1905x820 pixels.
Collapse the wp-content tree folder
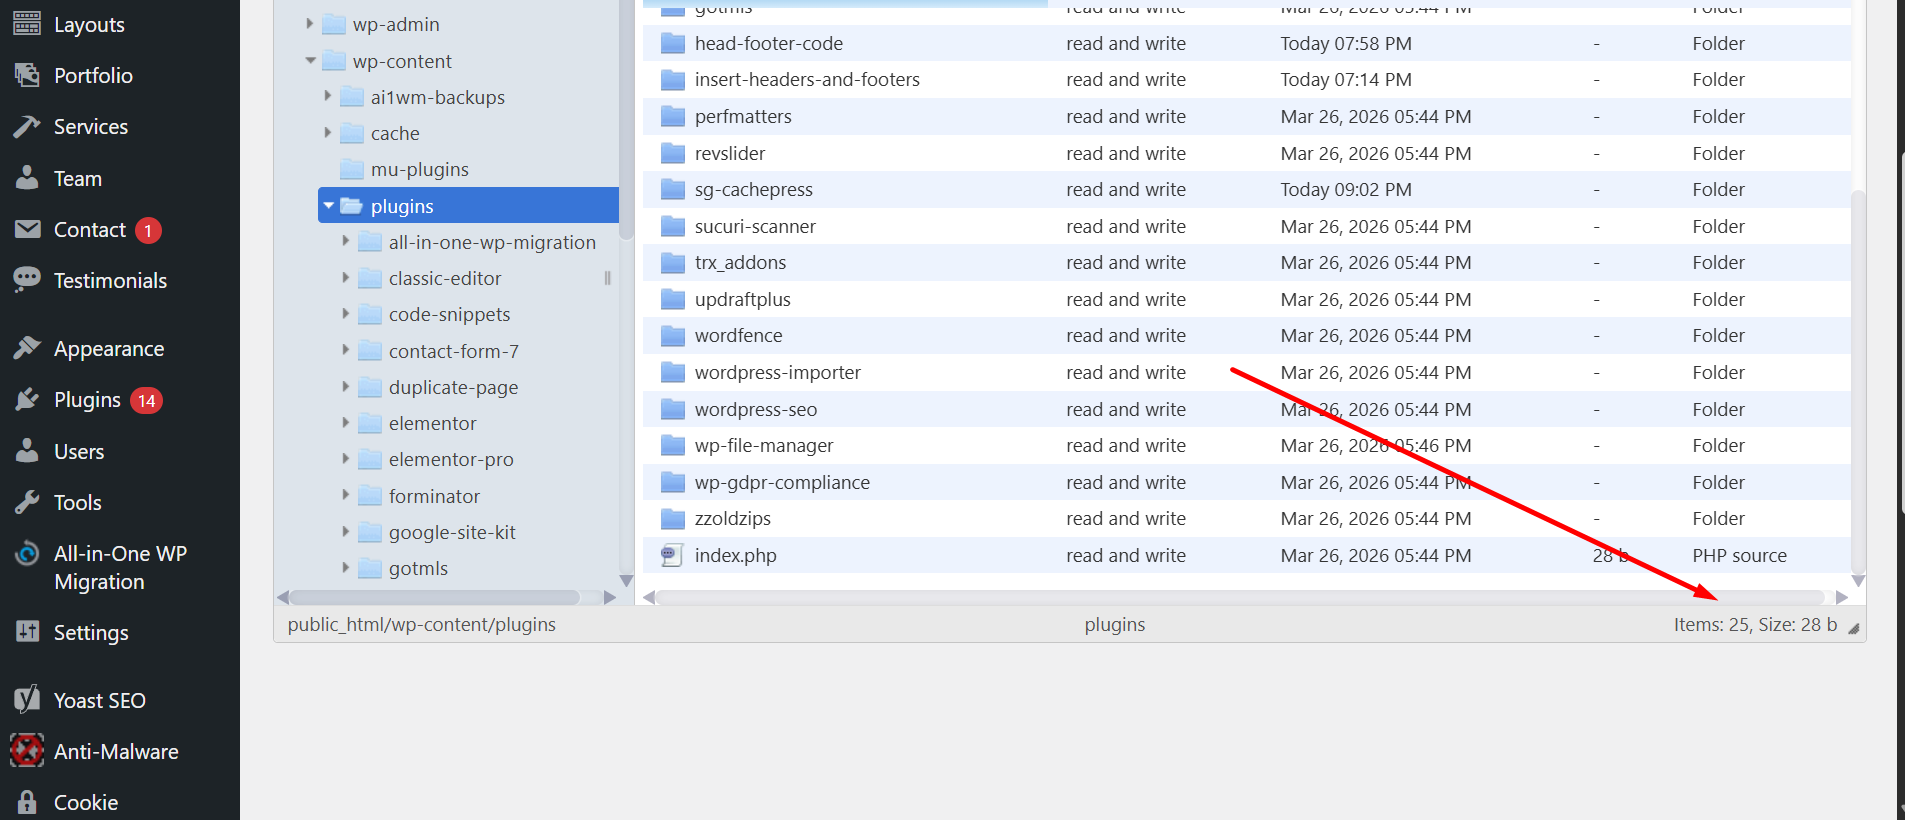(x=310, y=60)
